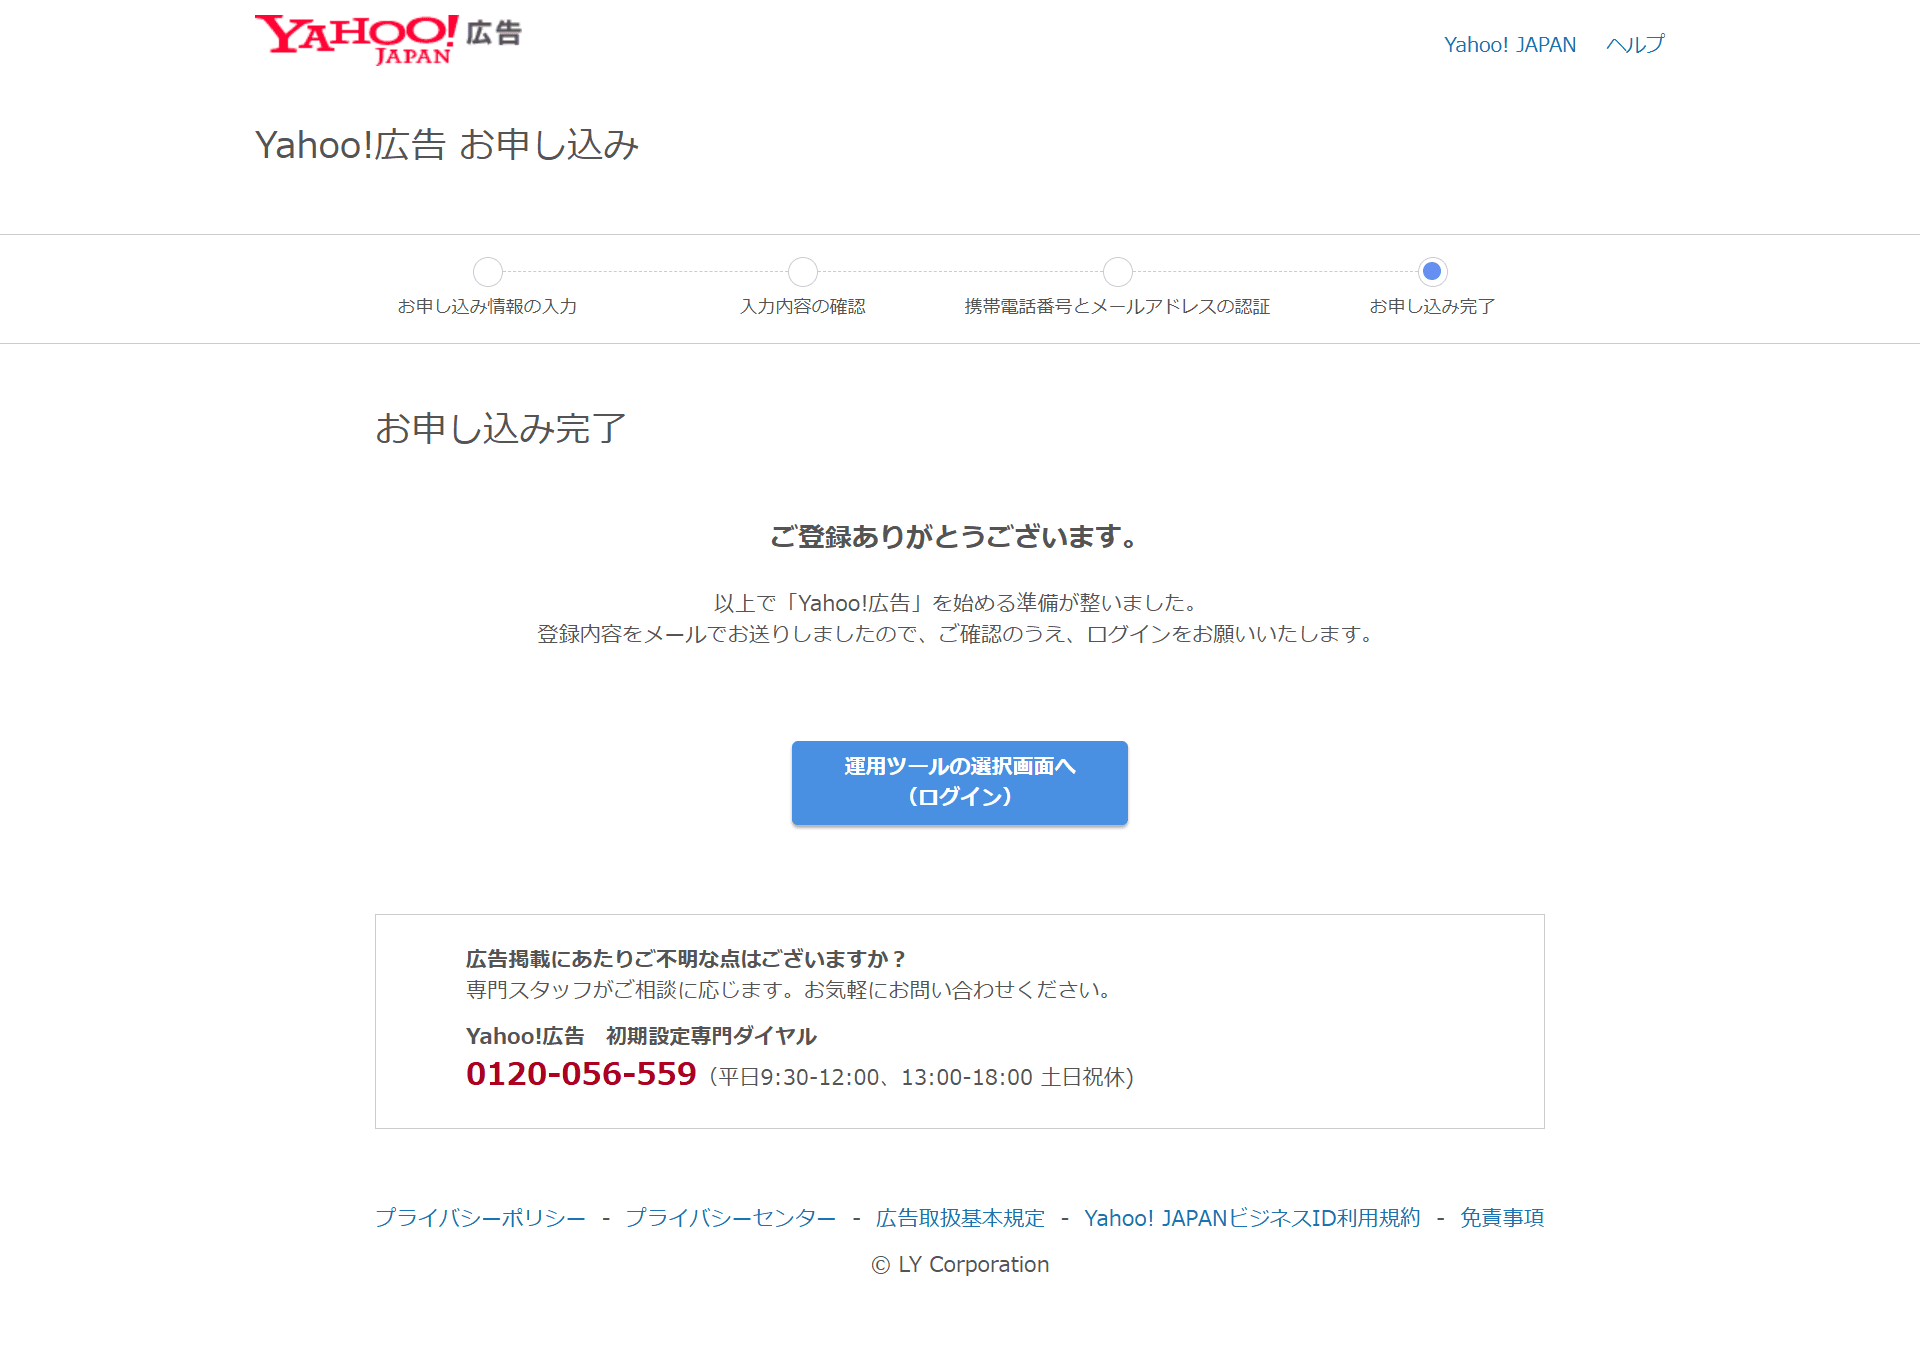Click the Yahoo! JAPAN 広告 logo

click(388, 40)
